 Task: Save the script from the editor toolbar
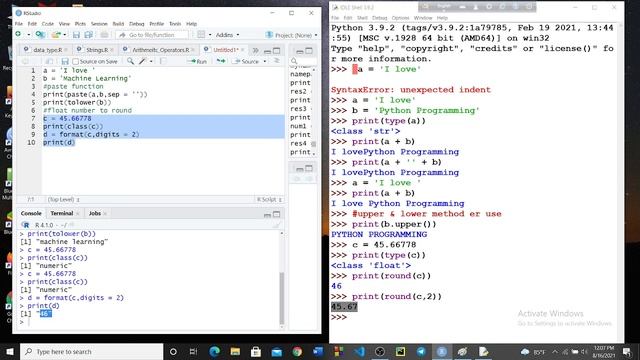(65, 61)
